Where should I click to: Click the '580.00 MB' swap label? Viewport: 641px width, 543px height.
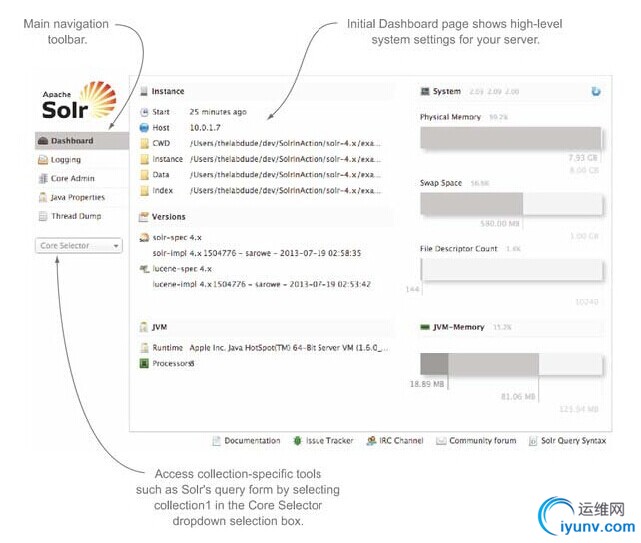(x=500, y=224)
